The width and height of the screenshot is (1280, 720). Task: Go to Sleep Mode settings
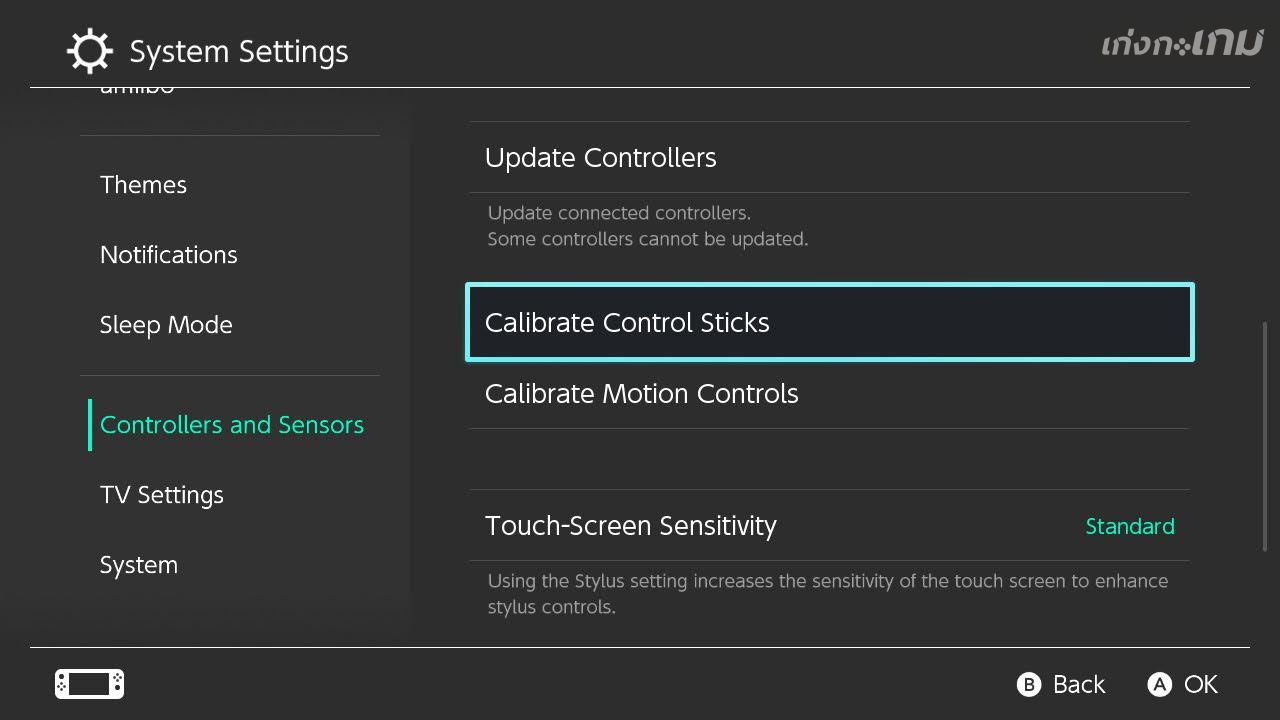pyautogui.click(x=166, y=325)
